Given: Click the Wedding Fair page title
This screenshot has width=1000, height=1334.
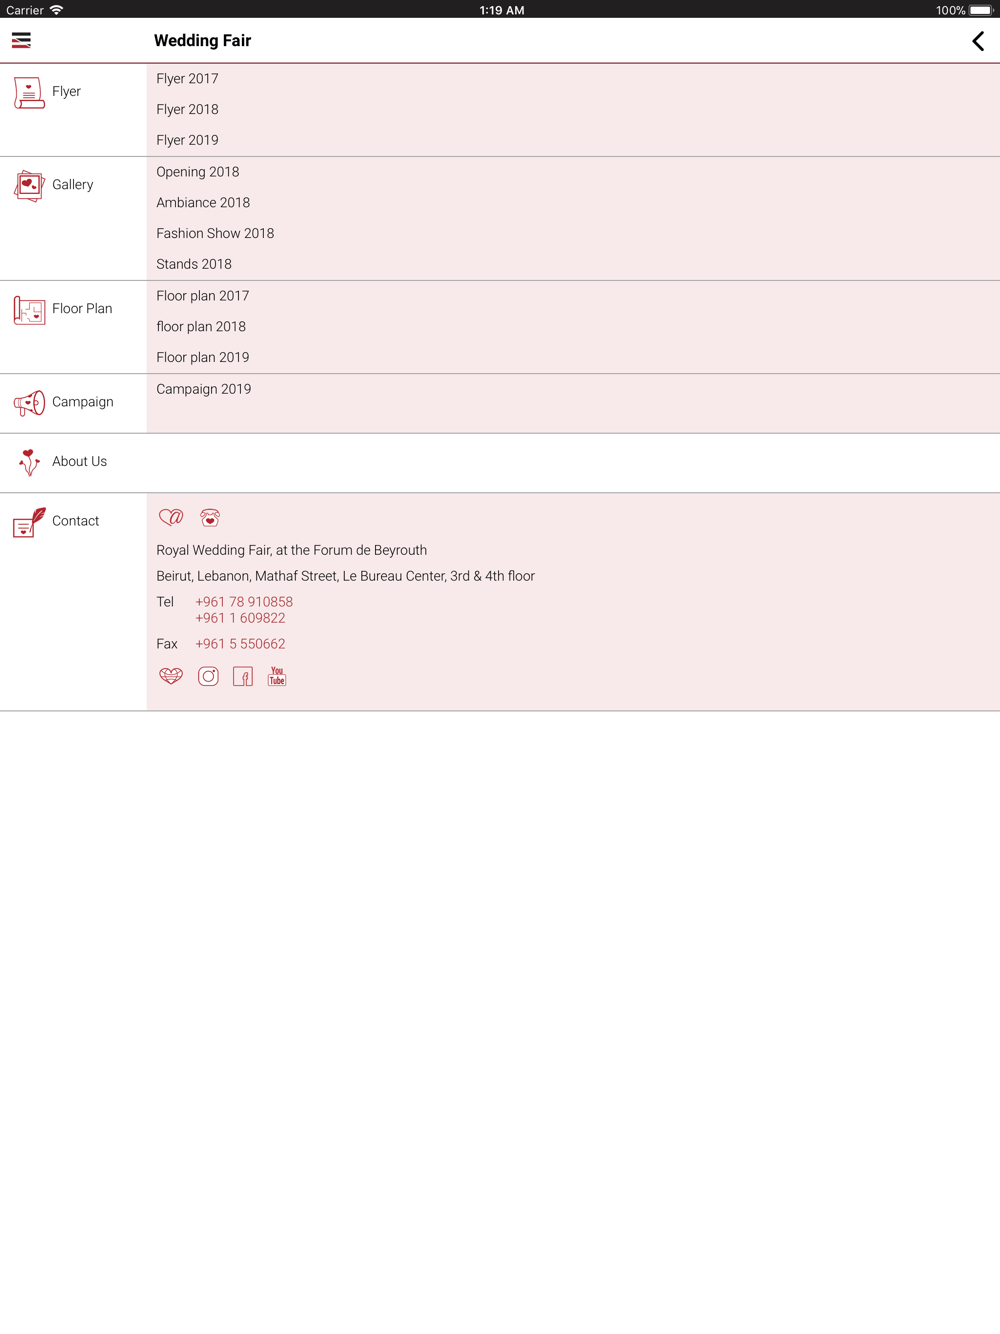Looking at the screenshot, I should coord(203,41).
